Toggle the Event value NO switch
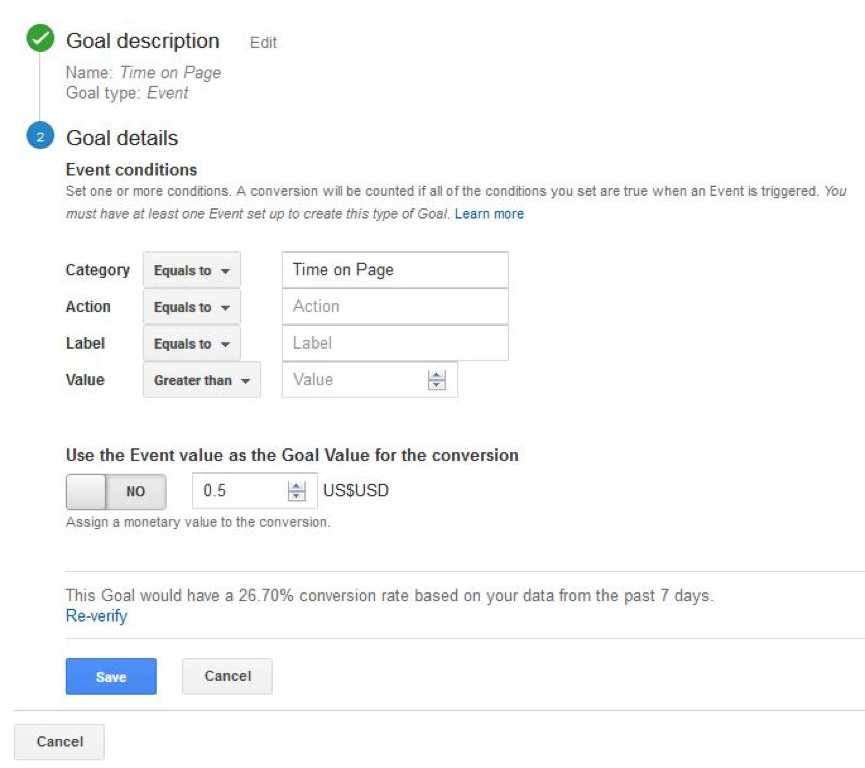This screenshot has height=768, width=865. click(116, 491)
